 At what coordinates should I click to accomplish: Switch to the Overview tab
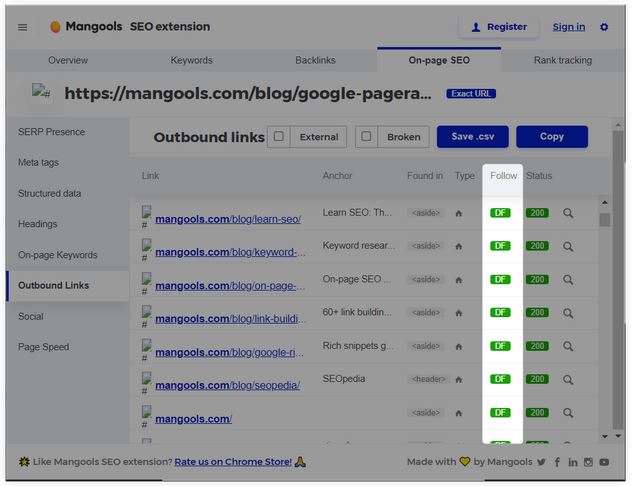(68, 61)
